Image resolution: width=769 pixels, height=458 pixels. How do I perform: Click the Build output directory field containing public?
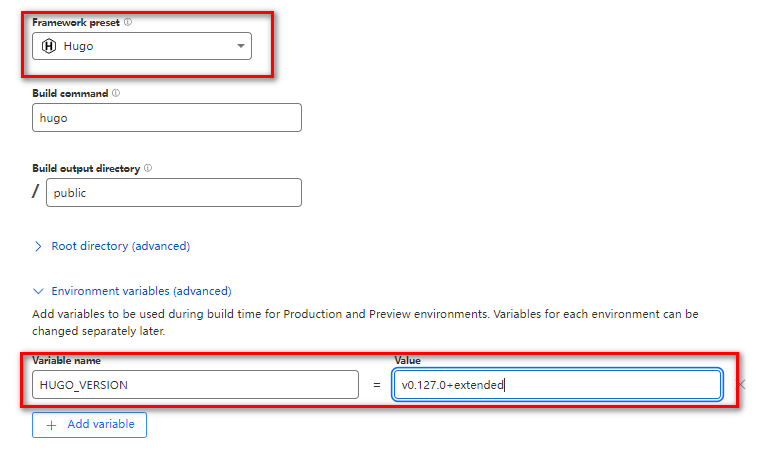pyautogui.click(x=174, y=193)
